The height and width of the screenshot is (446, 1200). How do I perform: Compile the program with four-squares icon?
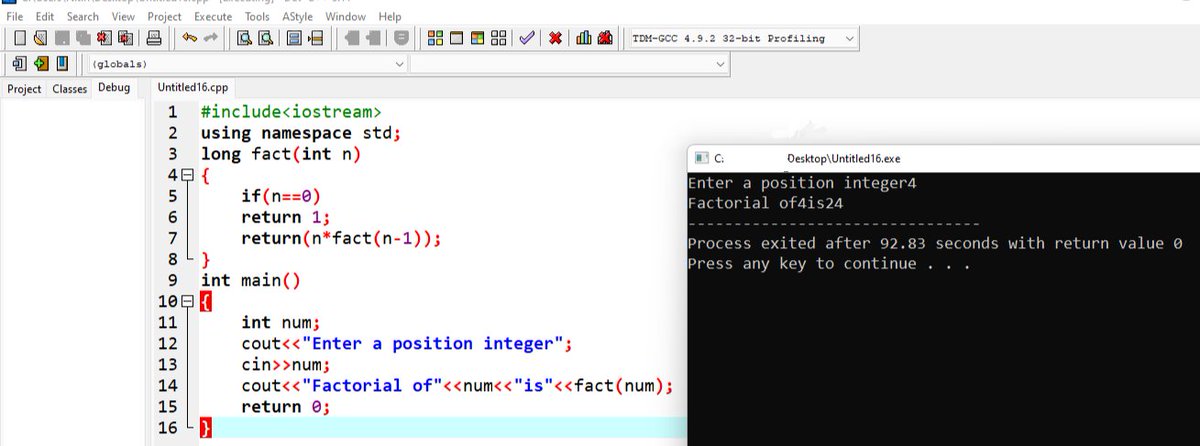[x=435, y=38]
